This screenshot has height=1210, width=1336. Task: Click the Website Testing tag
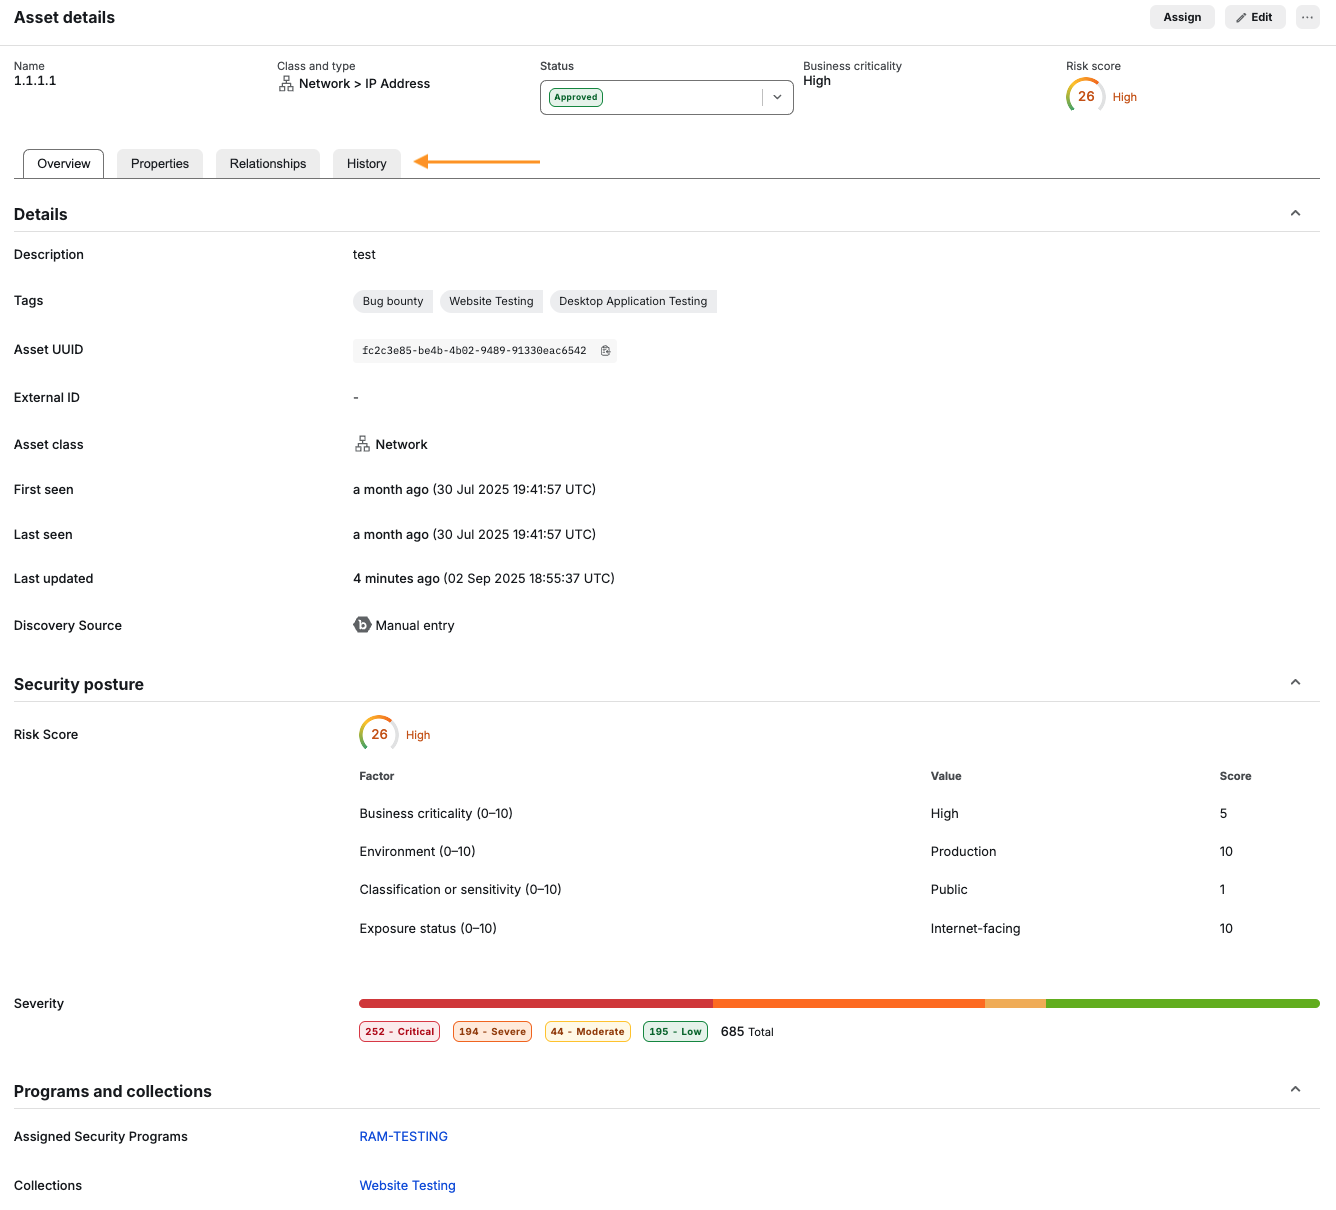(x=491, y=301)
